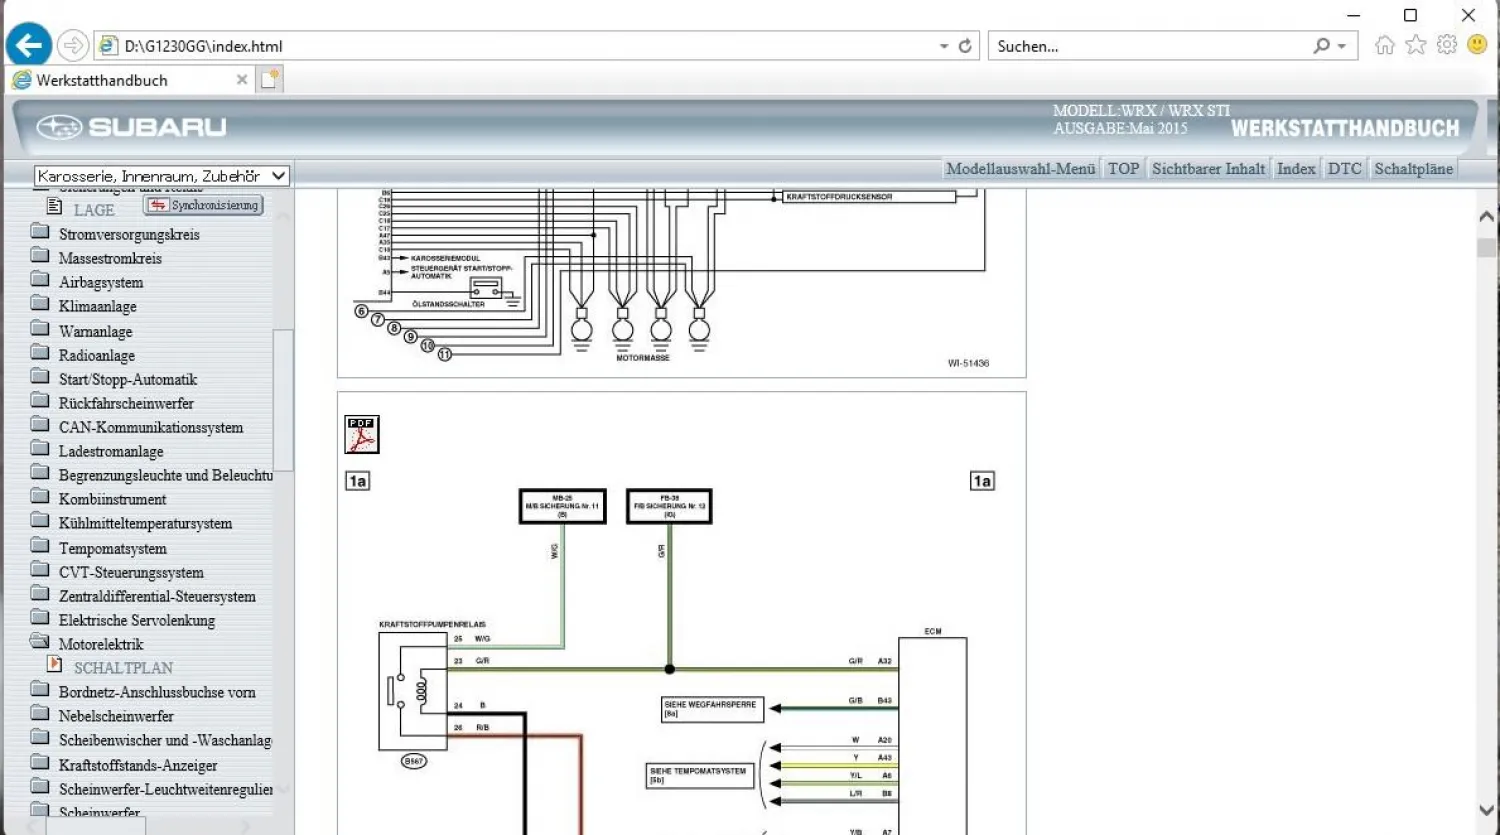Expand the CAN-Kommunikationssystem folder
Viewport: 1500px width, 835px height.
(x=150, y=427)
